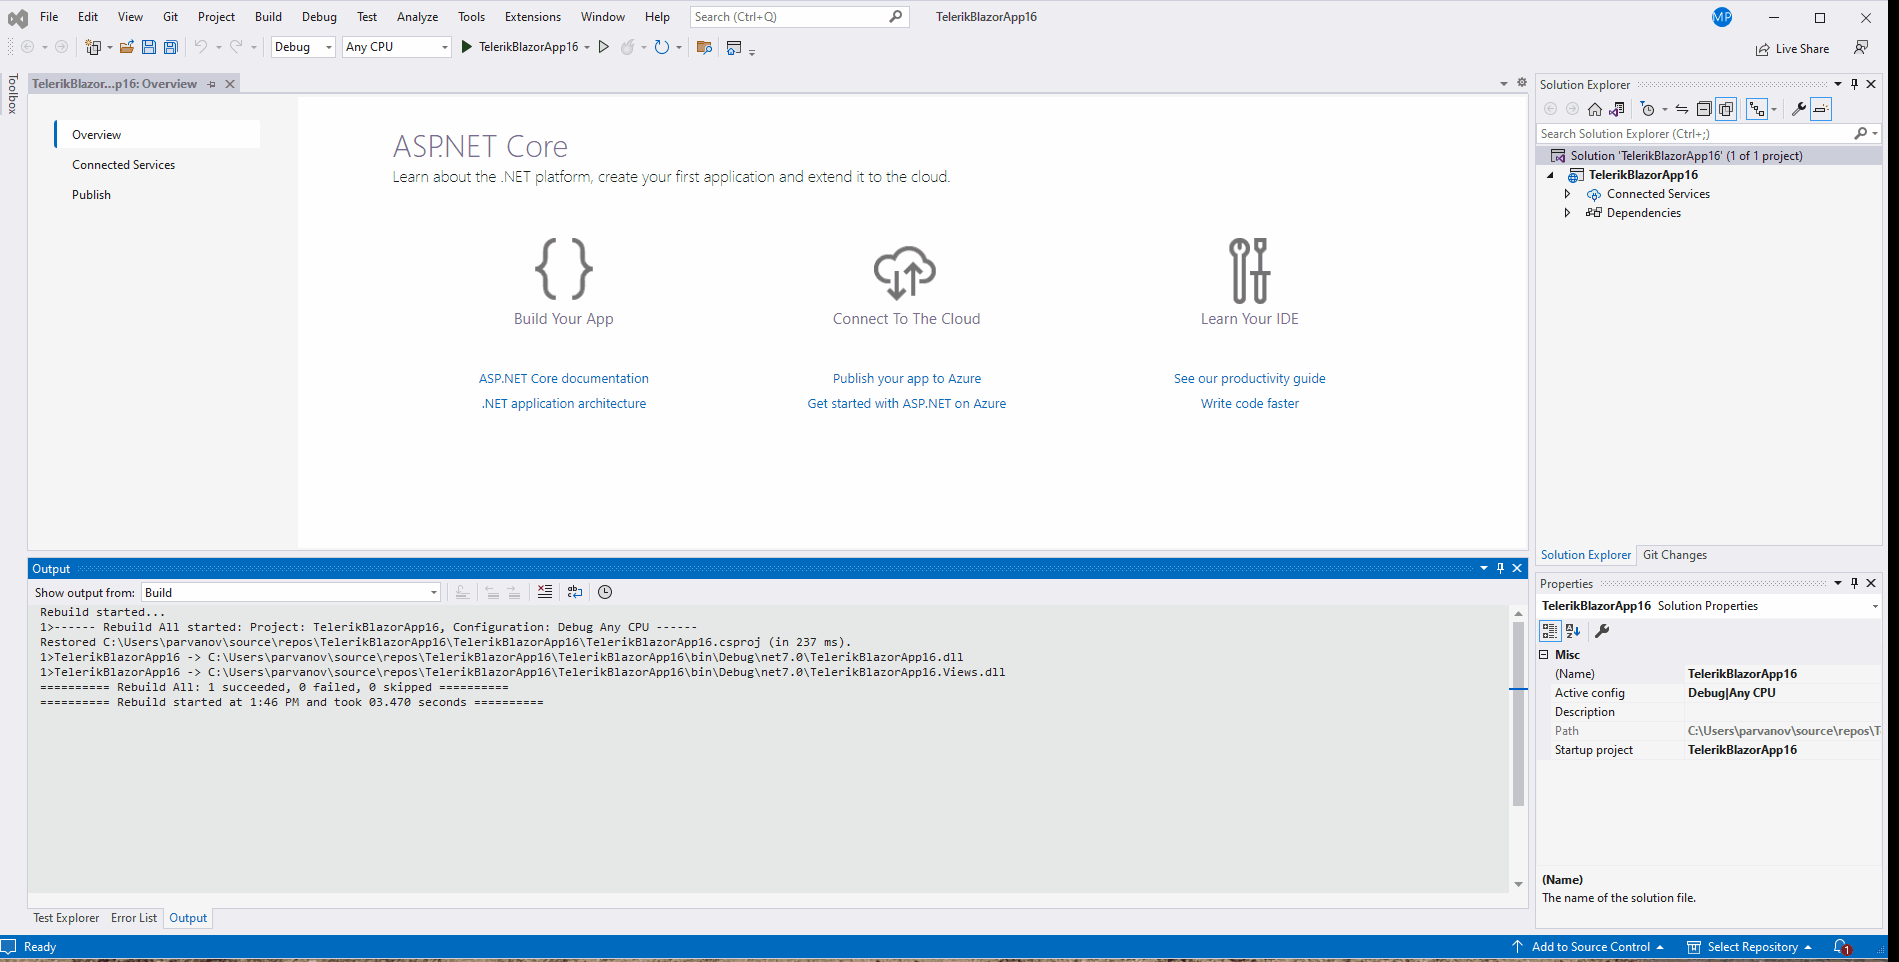This screenshot has width=1899, height=962.
Task: Switch to the Error List tab
Action: [134, 918]
